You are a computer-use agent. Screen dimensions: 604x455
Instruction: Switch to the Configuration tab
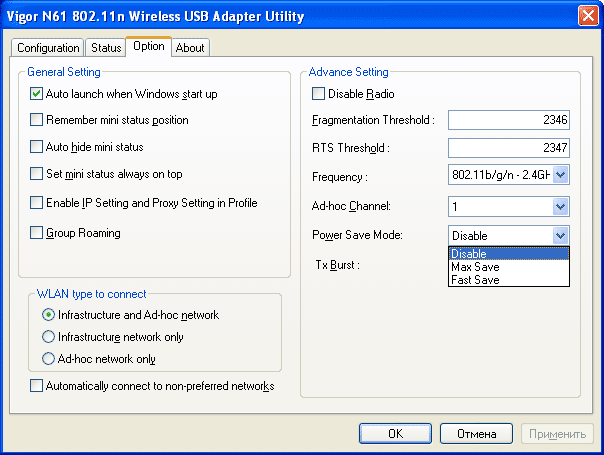tap(47, 48)
